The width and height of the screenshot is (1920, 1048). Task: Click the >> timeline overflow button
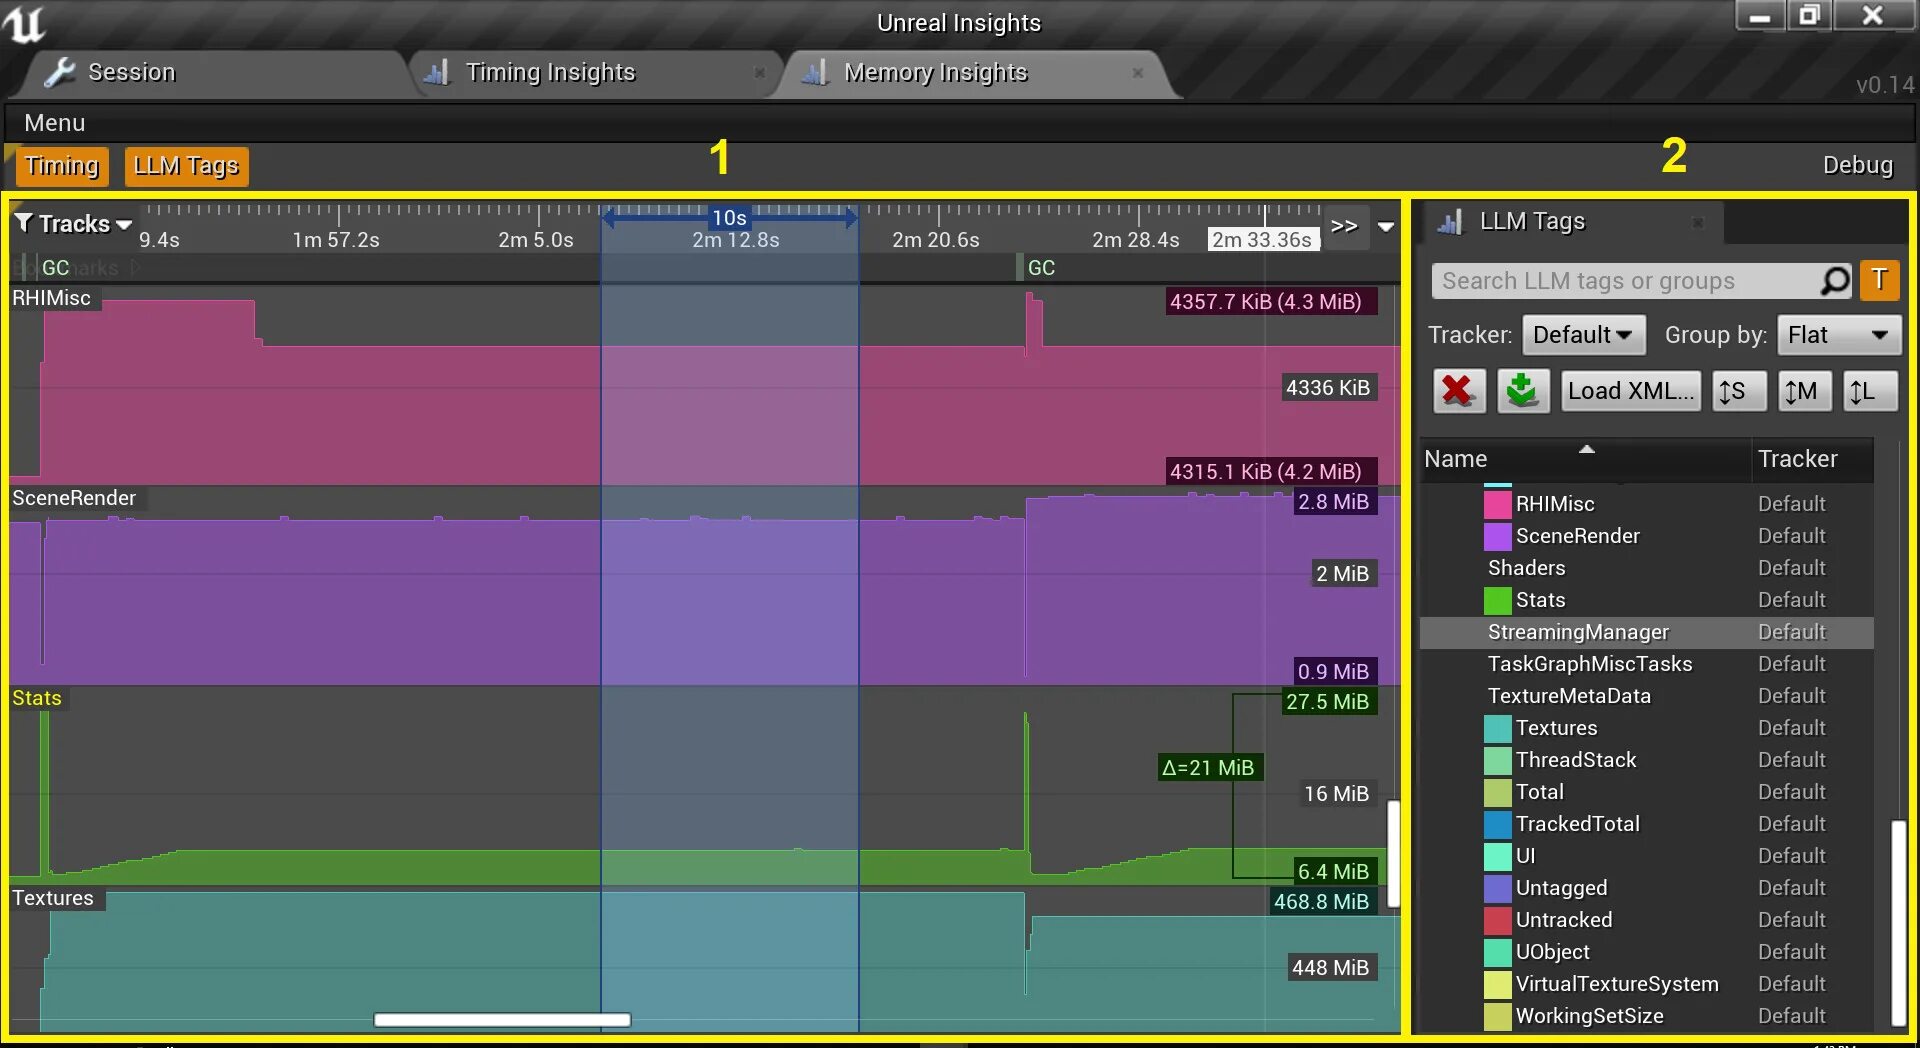1344,226
